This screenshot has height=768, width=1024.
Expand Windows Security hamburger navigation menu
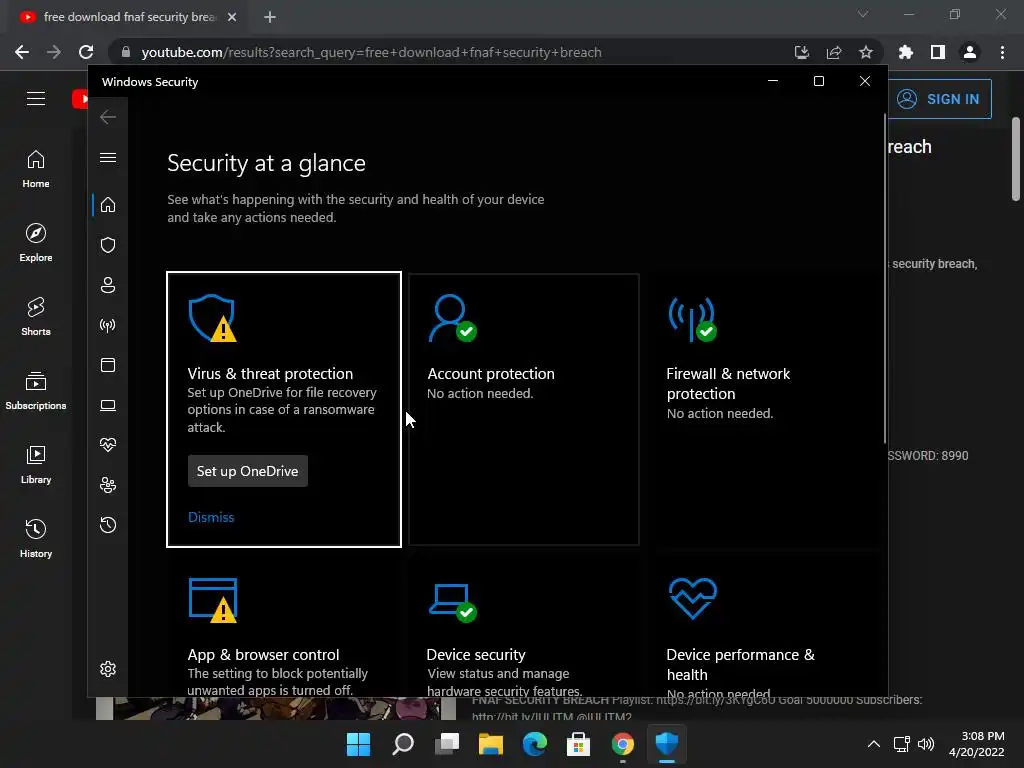coord(108,157)
